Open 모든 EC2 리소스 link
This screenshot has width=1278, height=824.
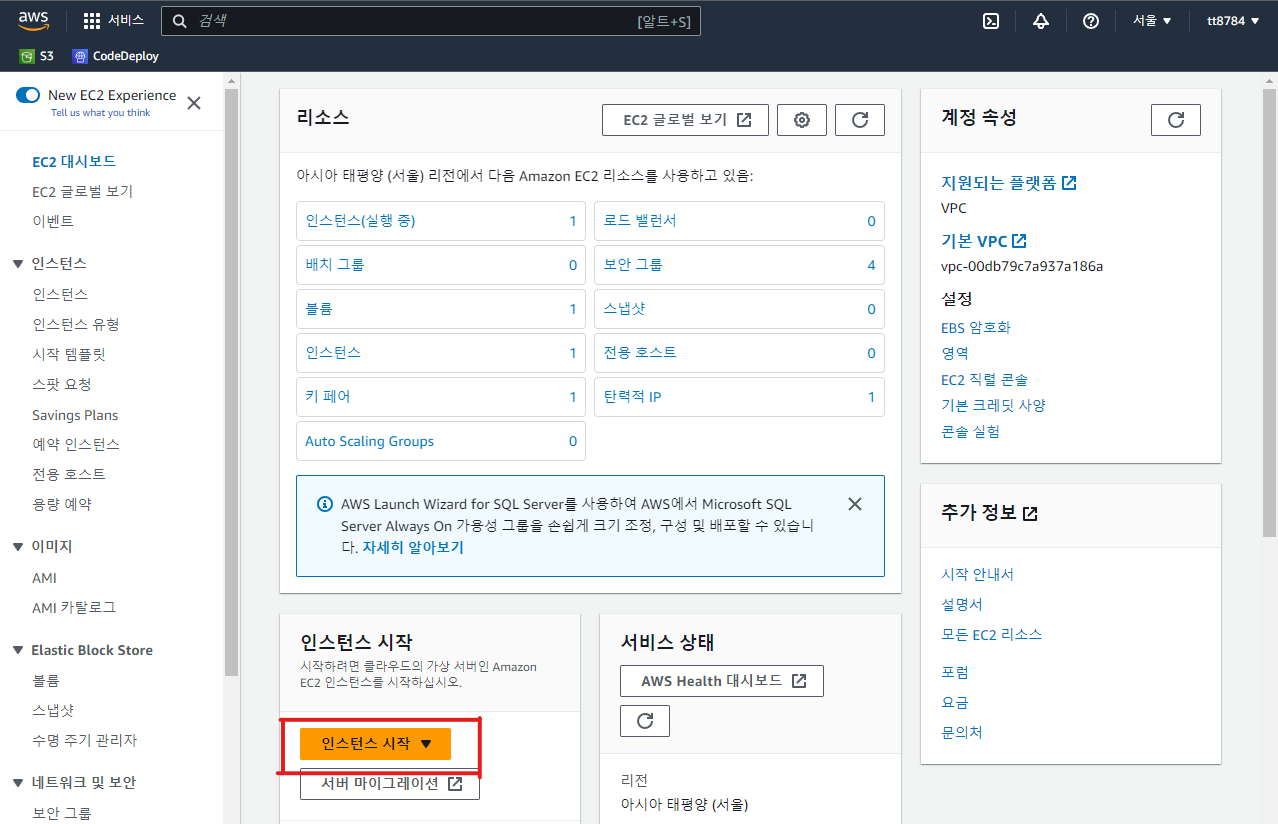pyautogui.click(x=991, y=635)
